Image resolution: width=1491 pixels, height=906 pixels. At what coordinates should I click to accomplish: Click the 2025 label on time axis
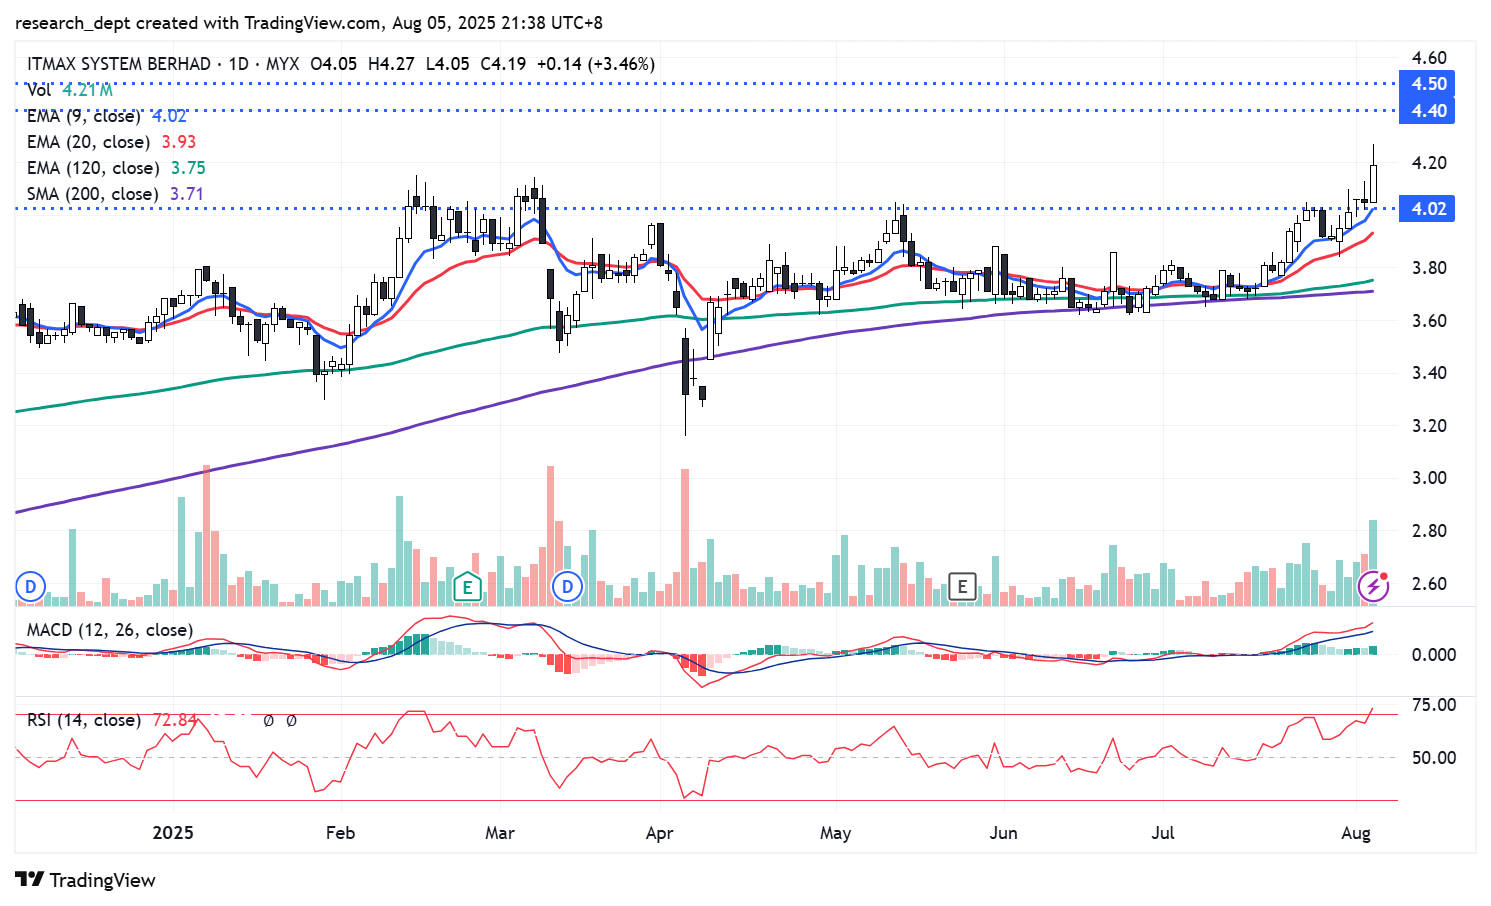tap(173, 833)
